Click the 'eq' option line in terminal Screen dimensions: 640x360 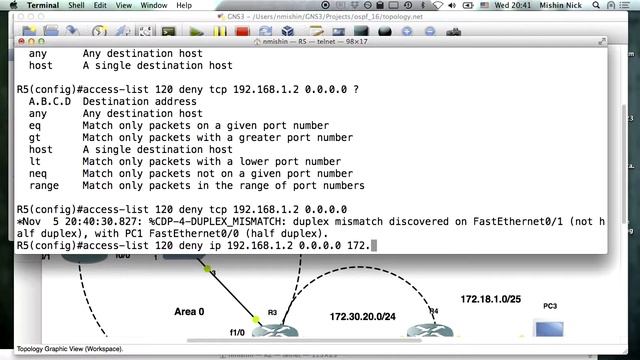179,125
